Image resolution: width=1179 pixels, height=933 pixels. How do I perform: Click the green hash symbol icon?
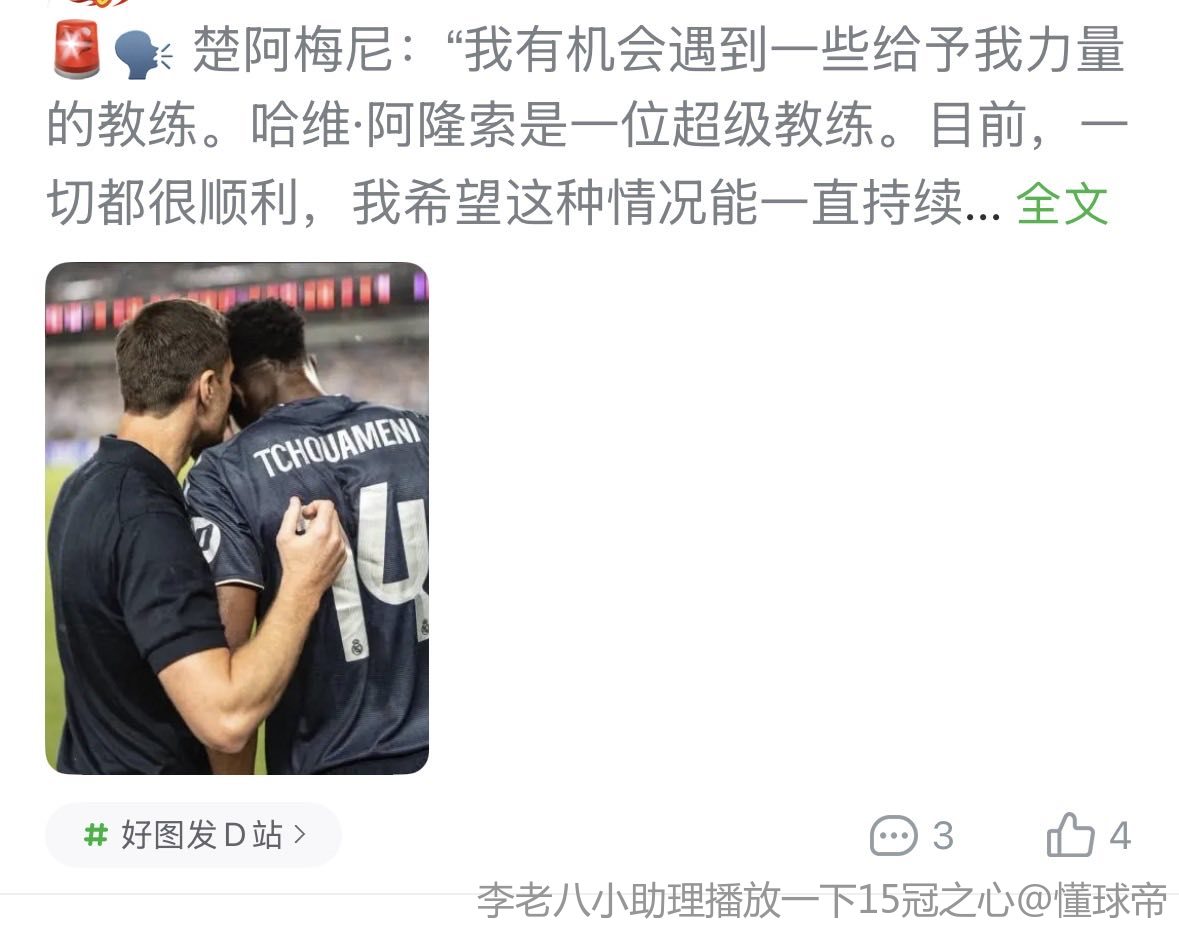click(x=95, y=835)
